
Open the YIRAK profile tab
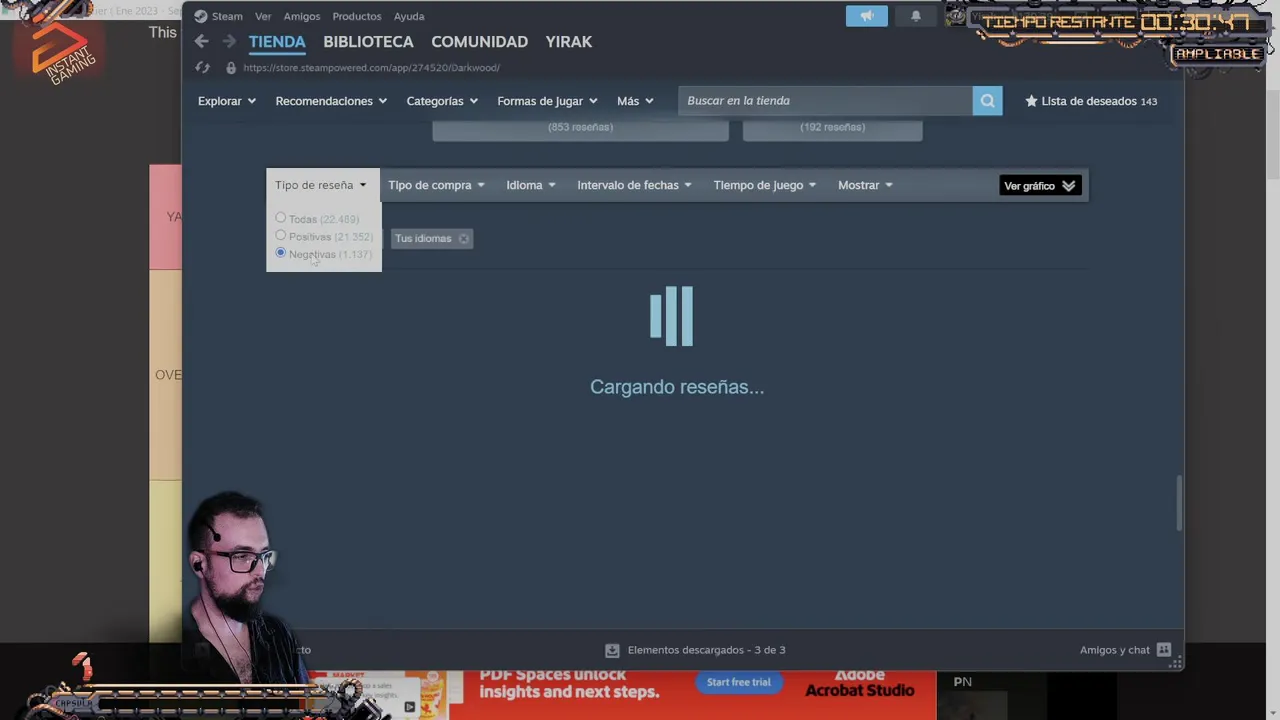click(569, 42)
